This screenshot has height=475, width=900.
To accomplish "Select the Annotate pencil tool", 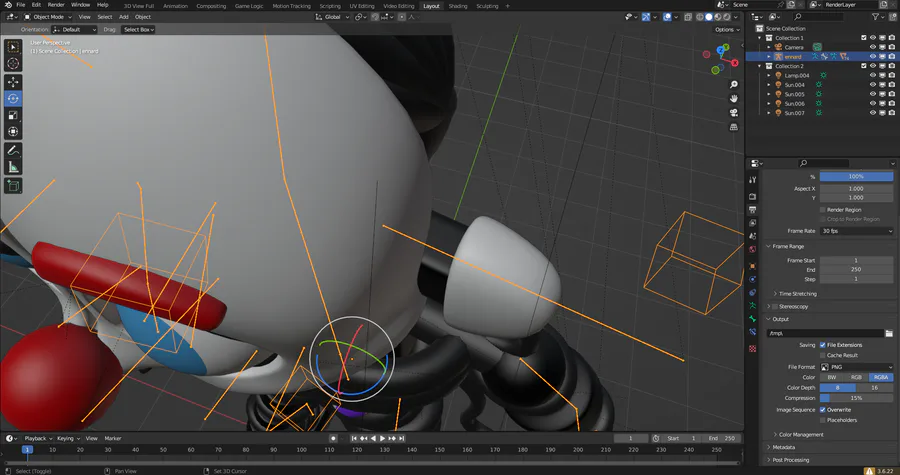I will [13, 150].
